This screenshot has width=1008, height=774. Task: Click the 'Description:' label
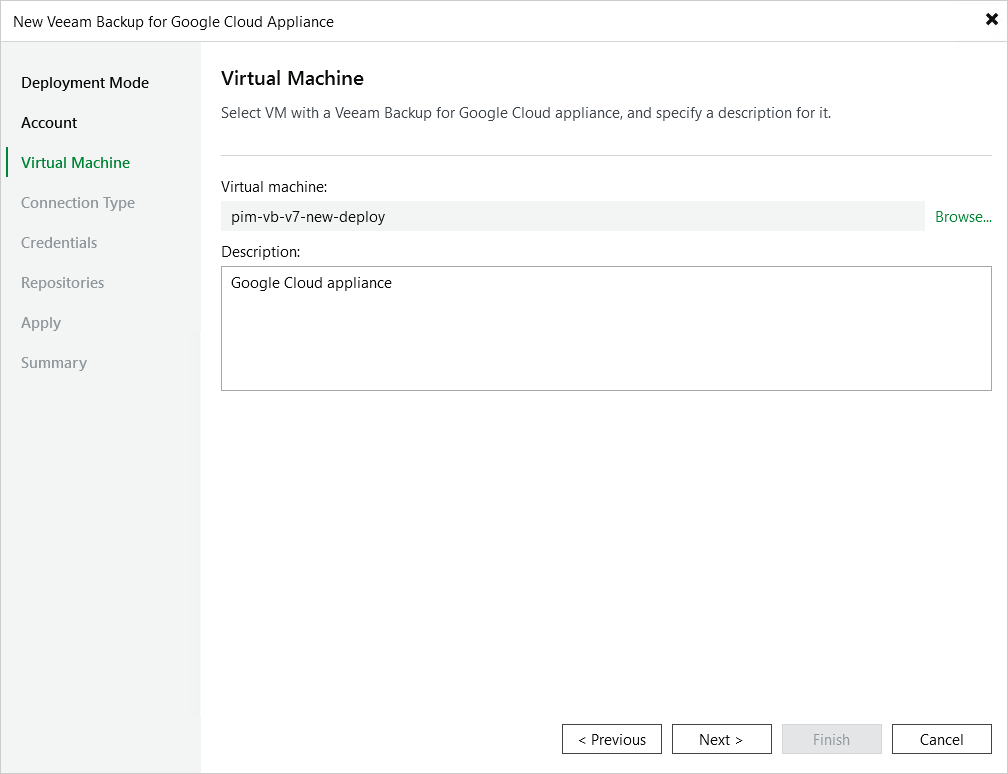pos(260,252)
